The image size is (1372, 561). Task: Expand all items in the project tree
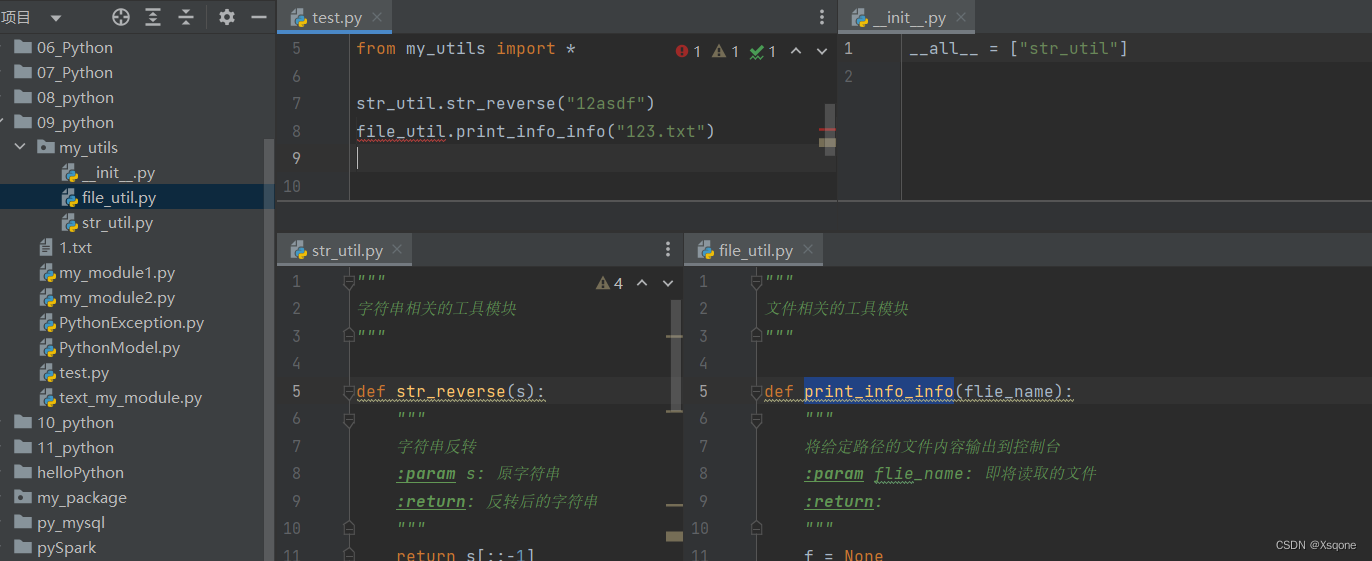152,17
